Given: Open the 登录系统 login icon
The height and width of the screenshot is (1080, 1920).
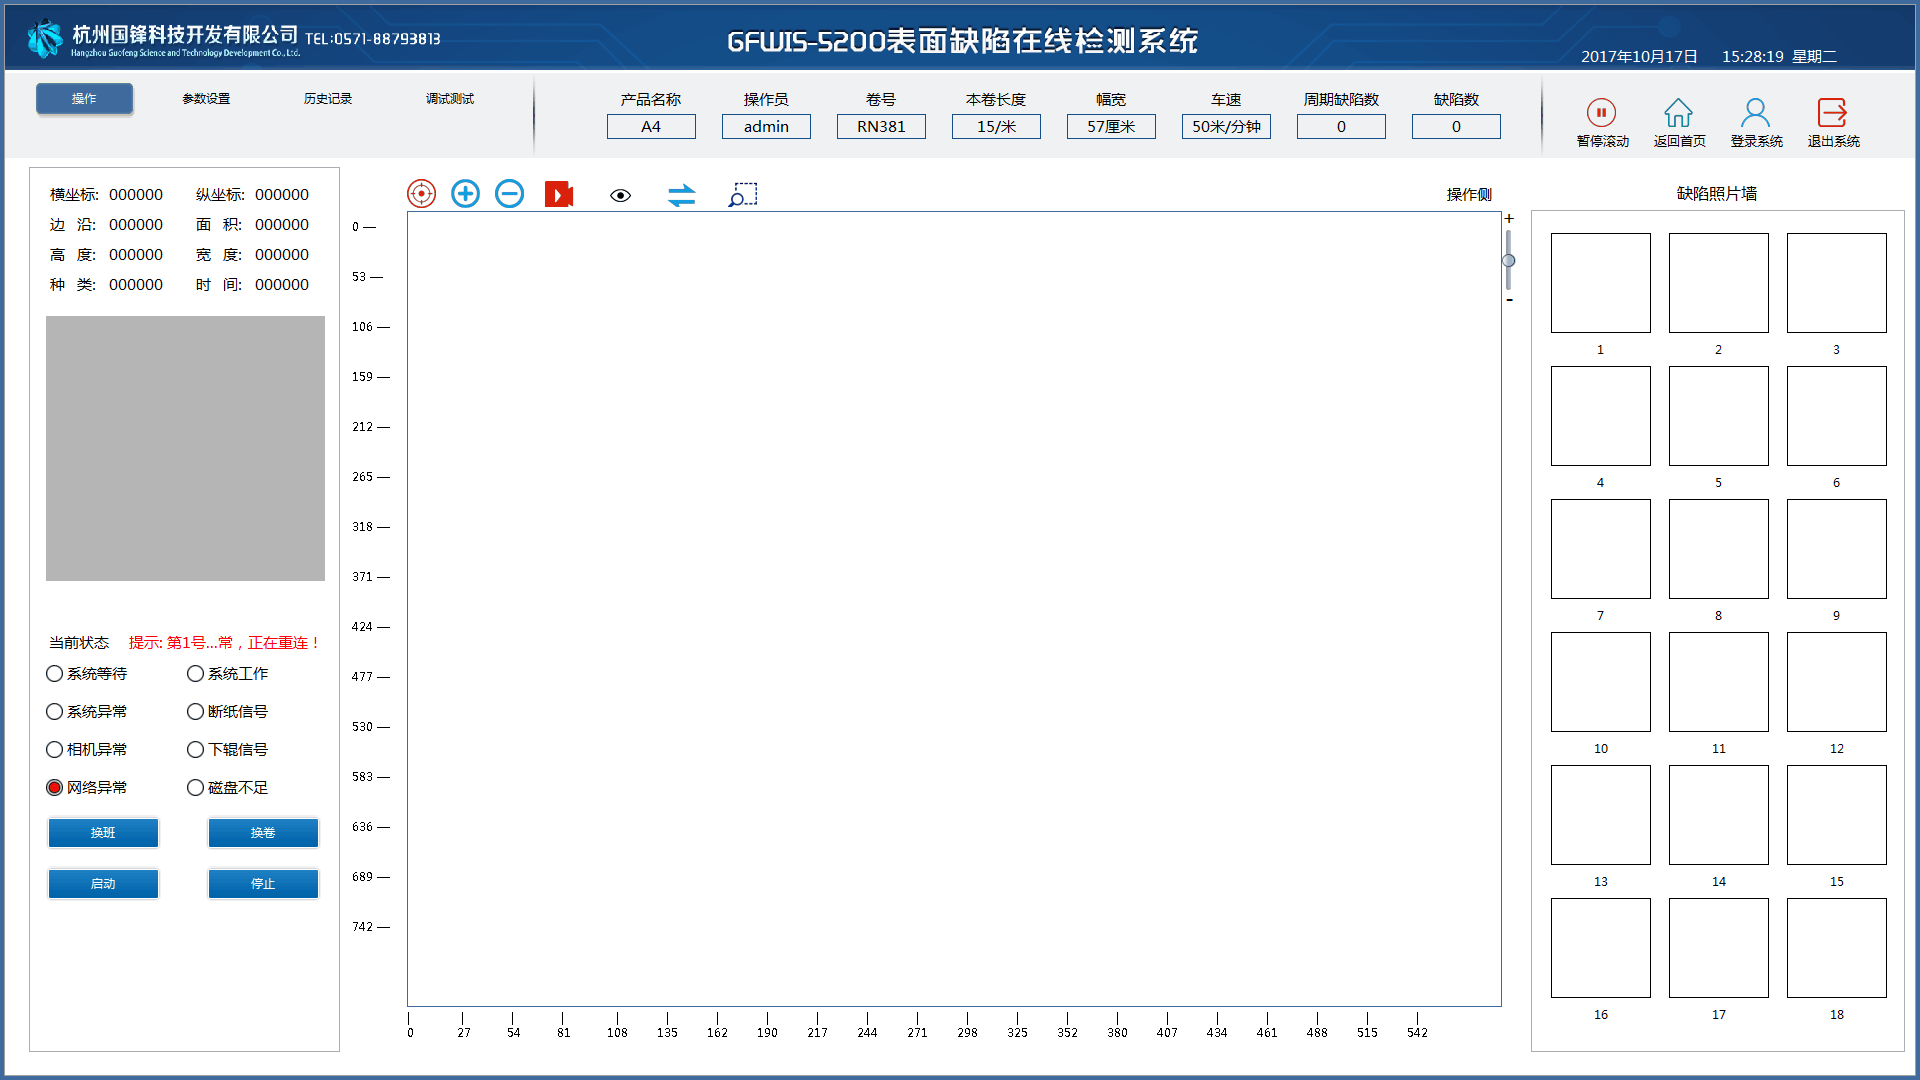Looking at the screenshot, I should tap(1755, 113).
